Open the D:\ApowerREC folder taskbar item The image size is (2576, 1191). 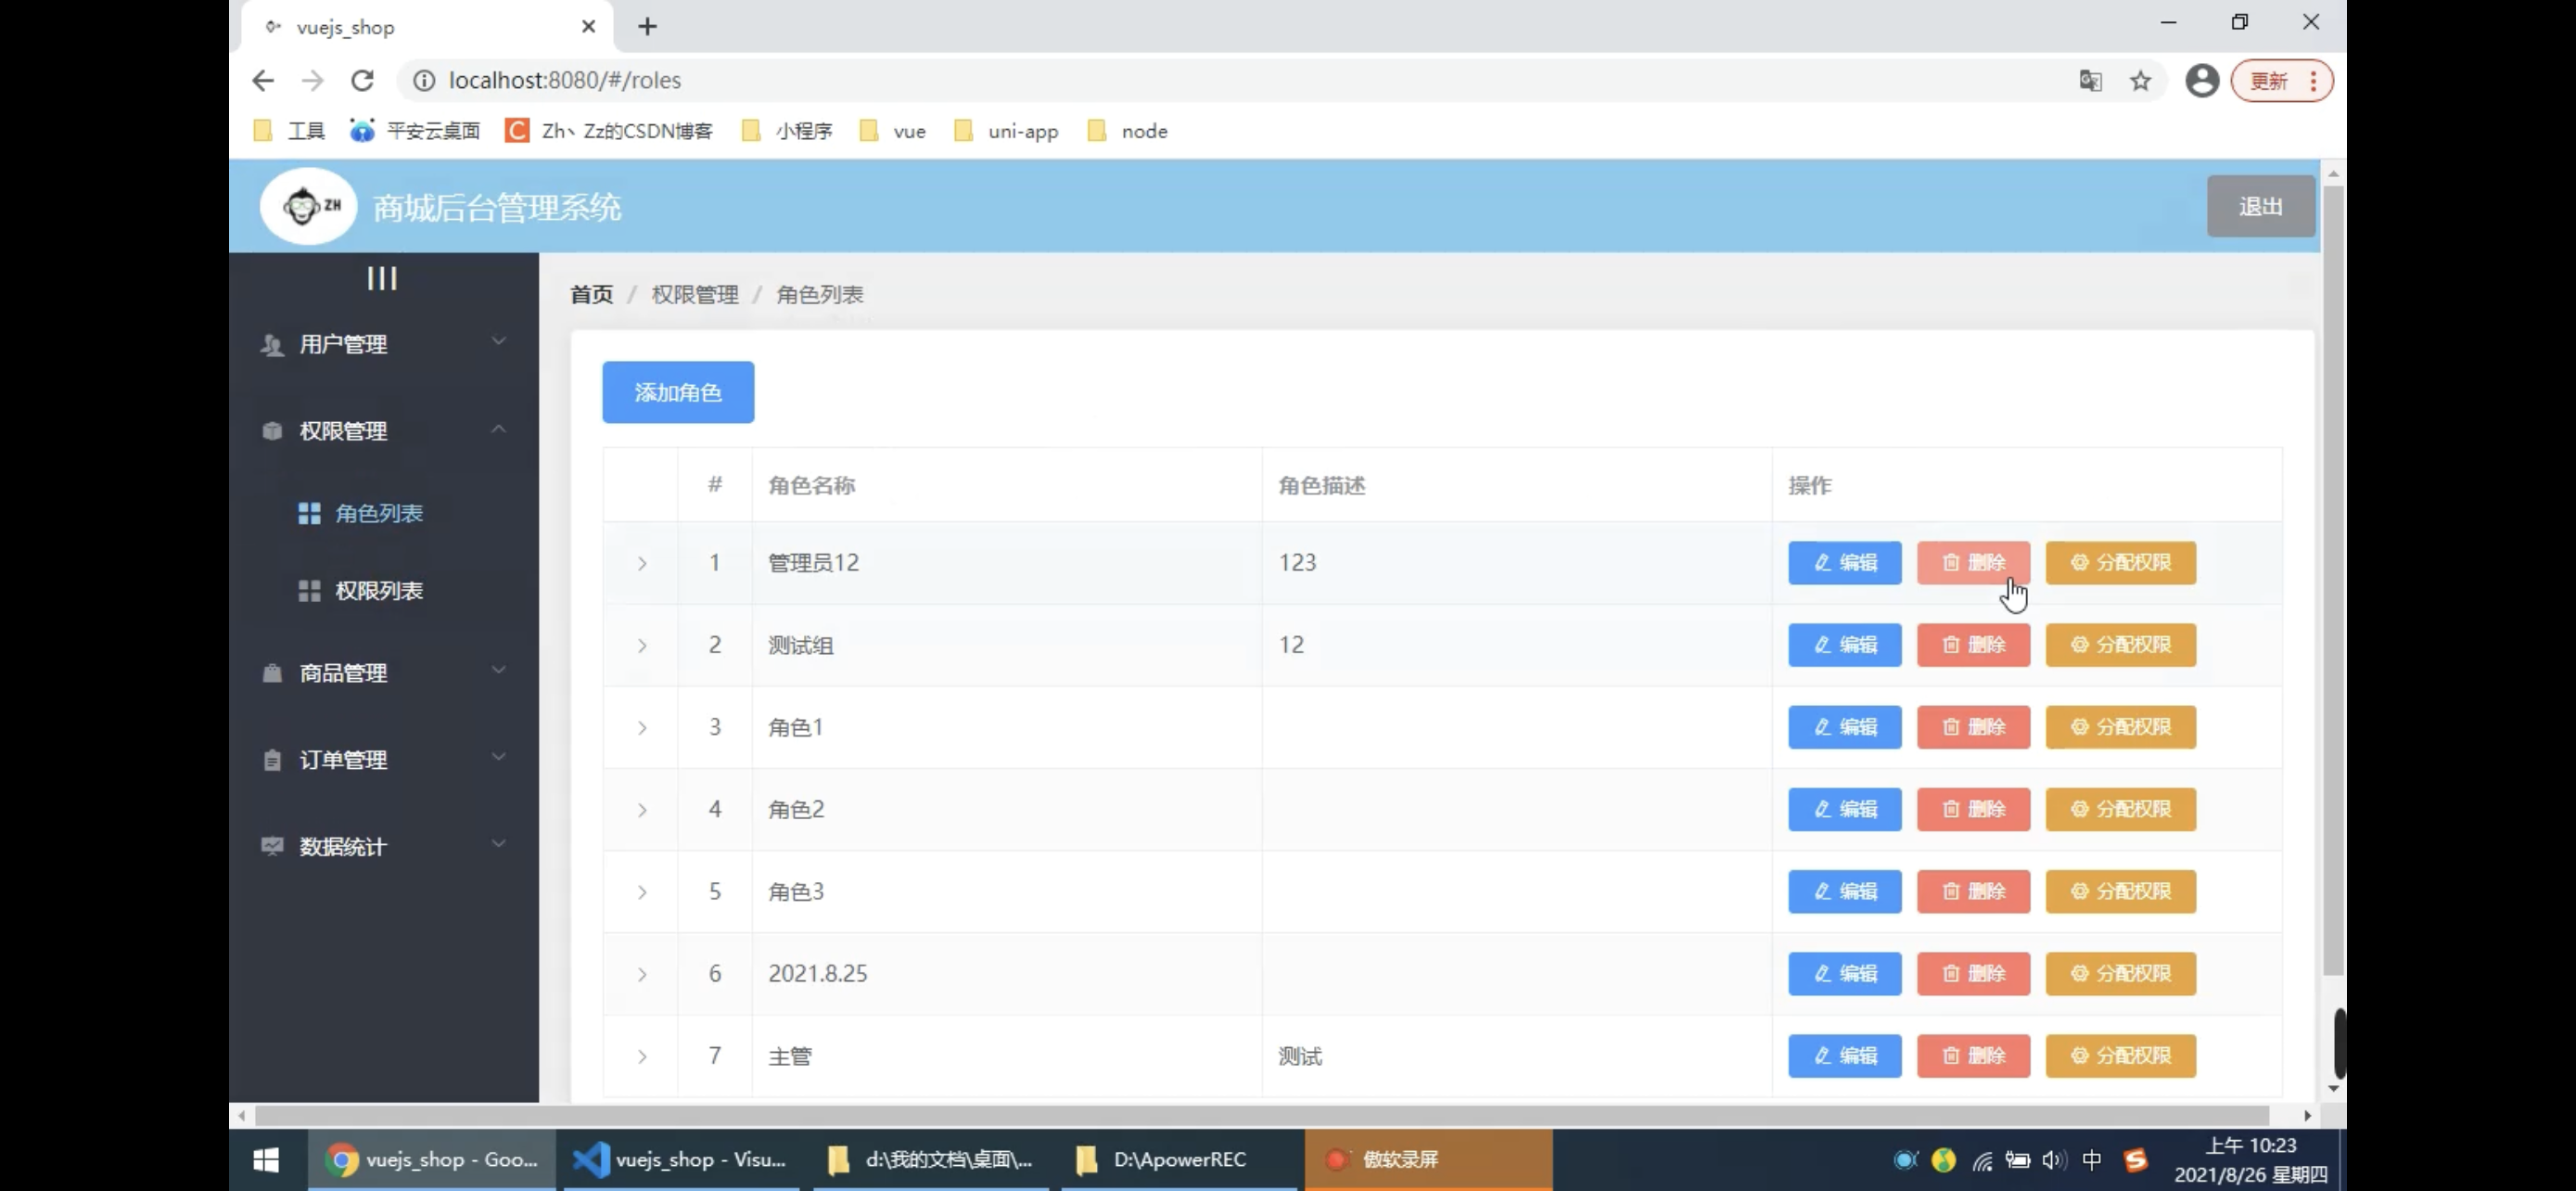tap(1178, 1159)
